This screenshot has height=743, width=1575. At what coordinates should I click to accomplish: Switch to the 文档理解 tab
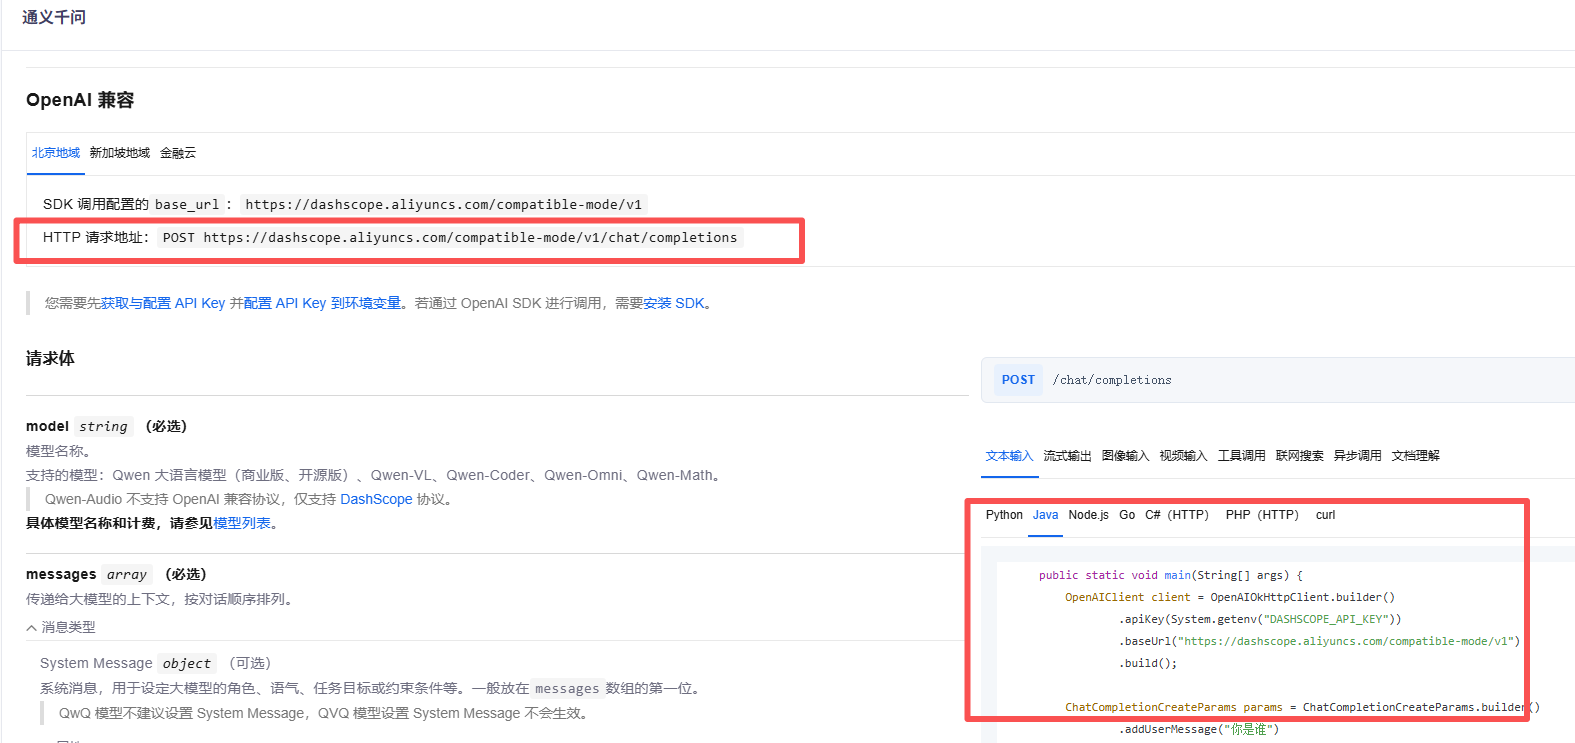[1415, 456]
